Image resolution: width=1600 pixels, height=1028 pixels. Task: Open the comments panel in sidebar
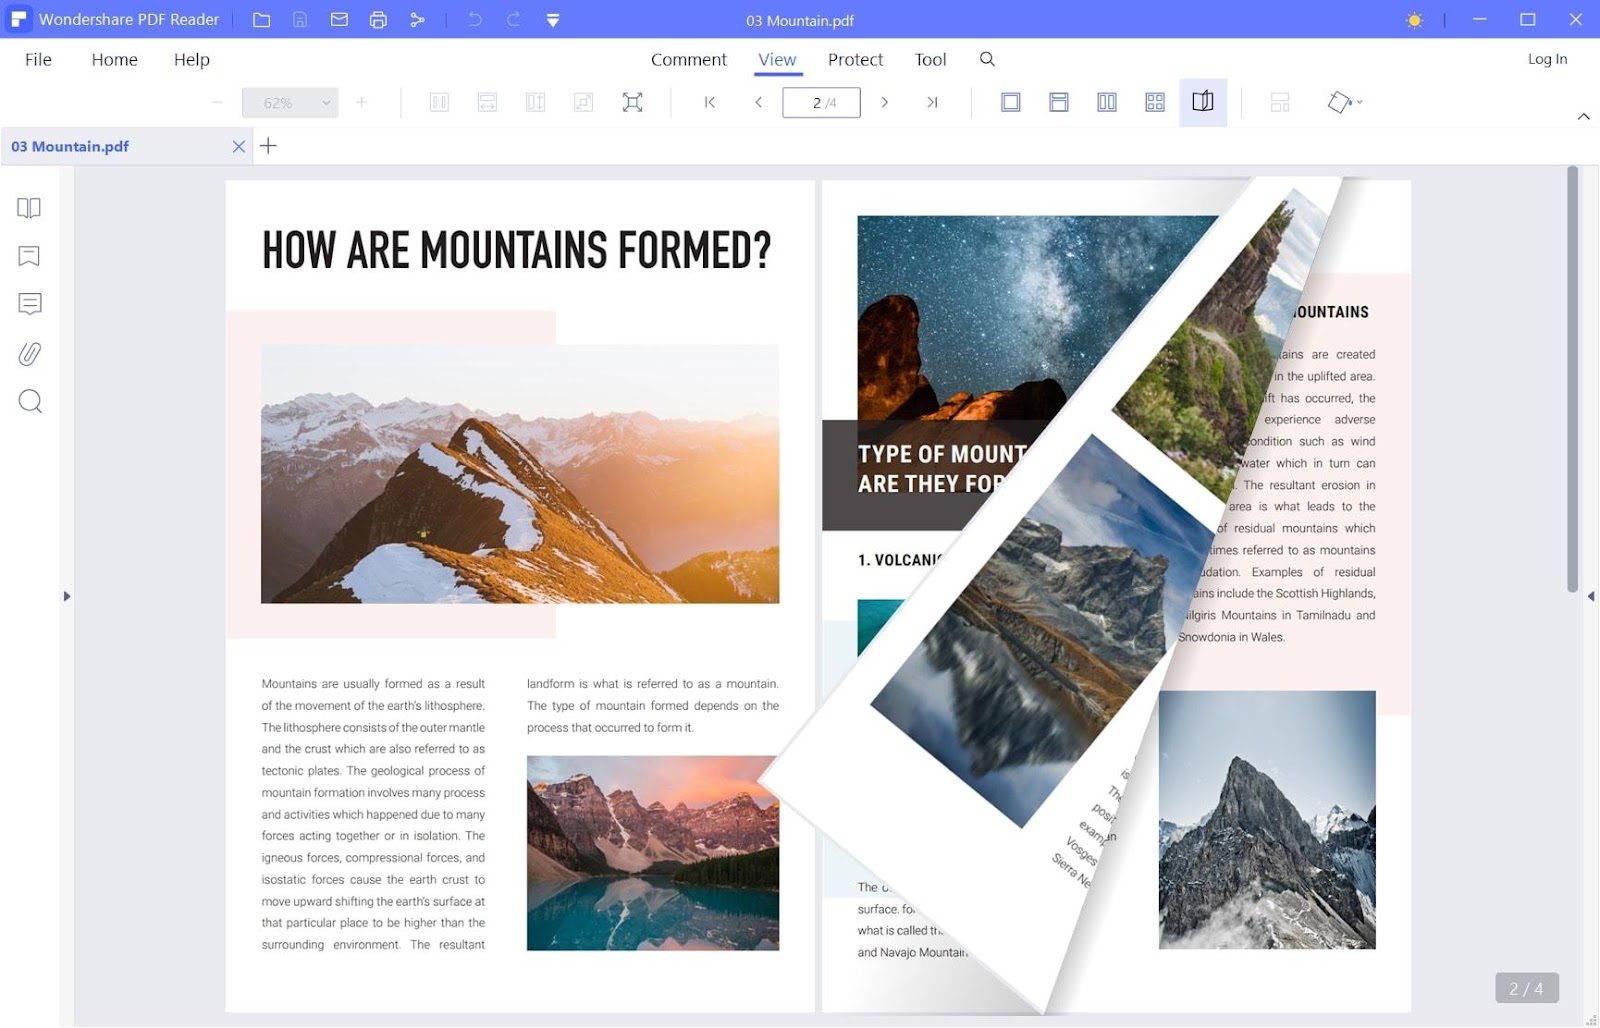click(x=30, y=304)
